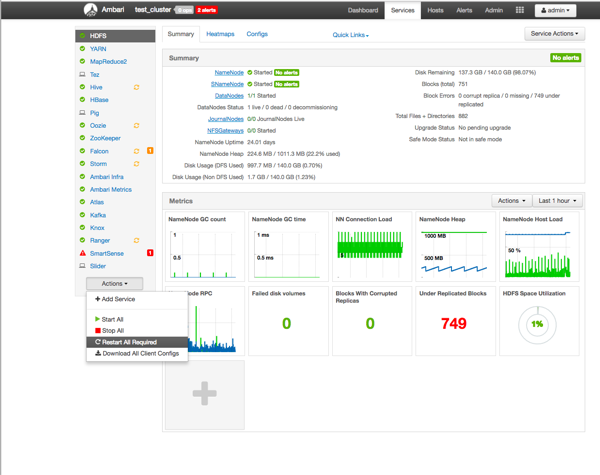
Task: Select the Summary tab
Action: coord(181,34)
